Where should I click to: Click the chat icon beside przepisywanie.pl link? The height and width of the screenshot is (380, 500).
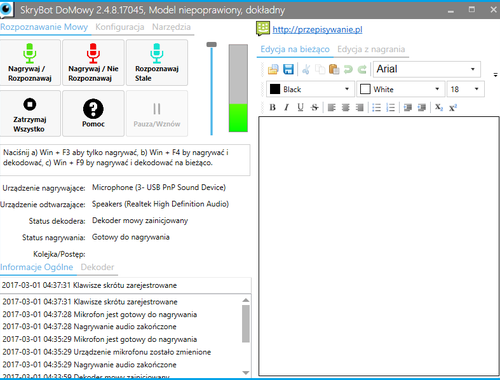[263, 29]
